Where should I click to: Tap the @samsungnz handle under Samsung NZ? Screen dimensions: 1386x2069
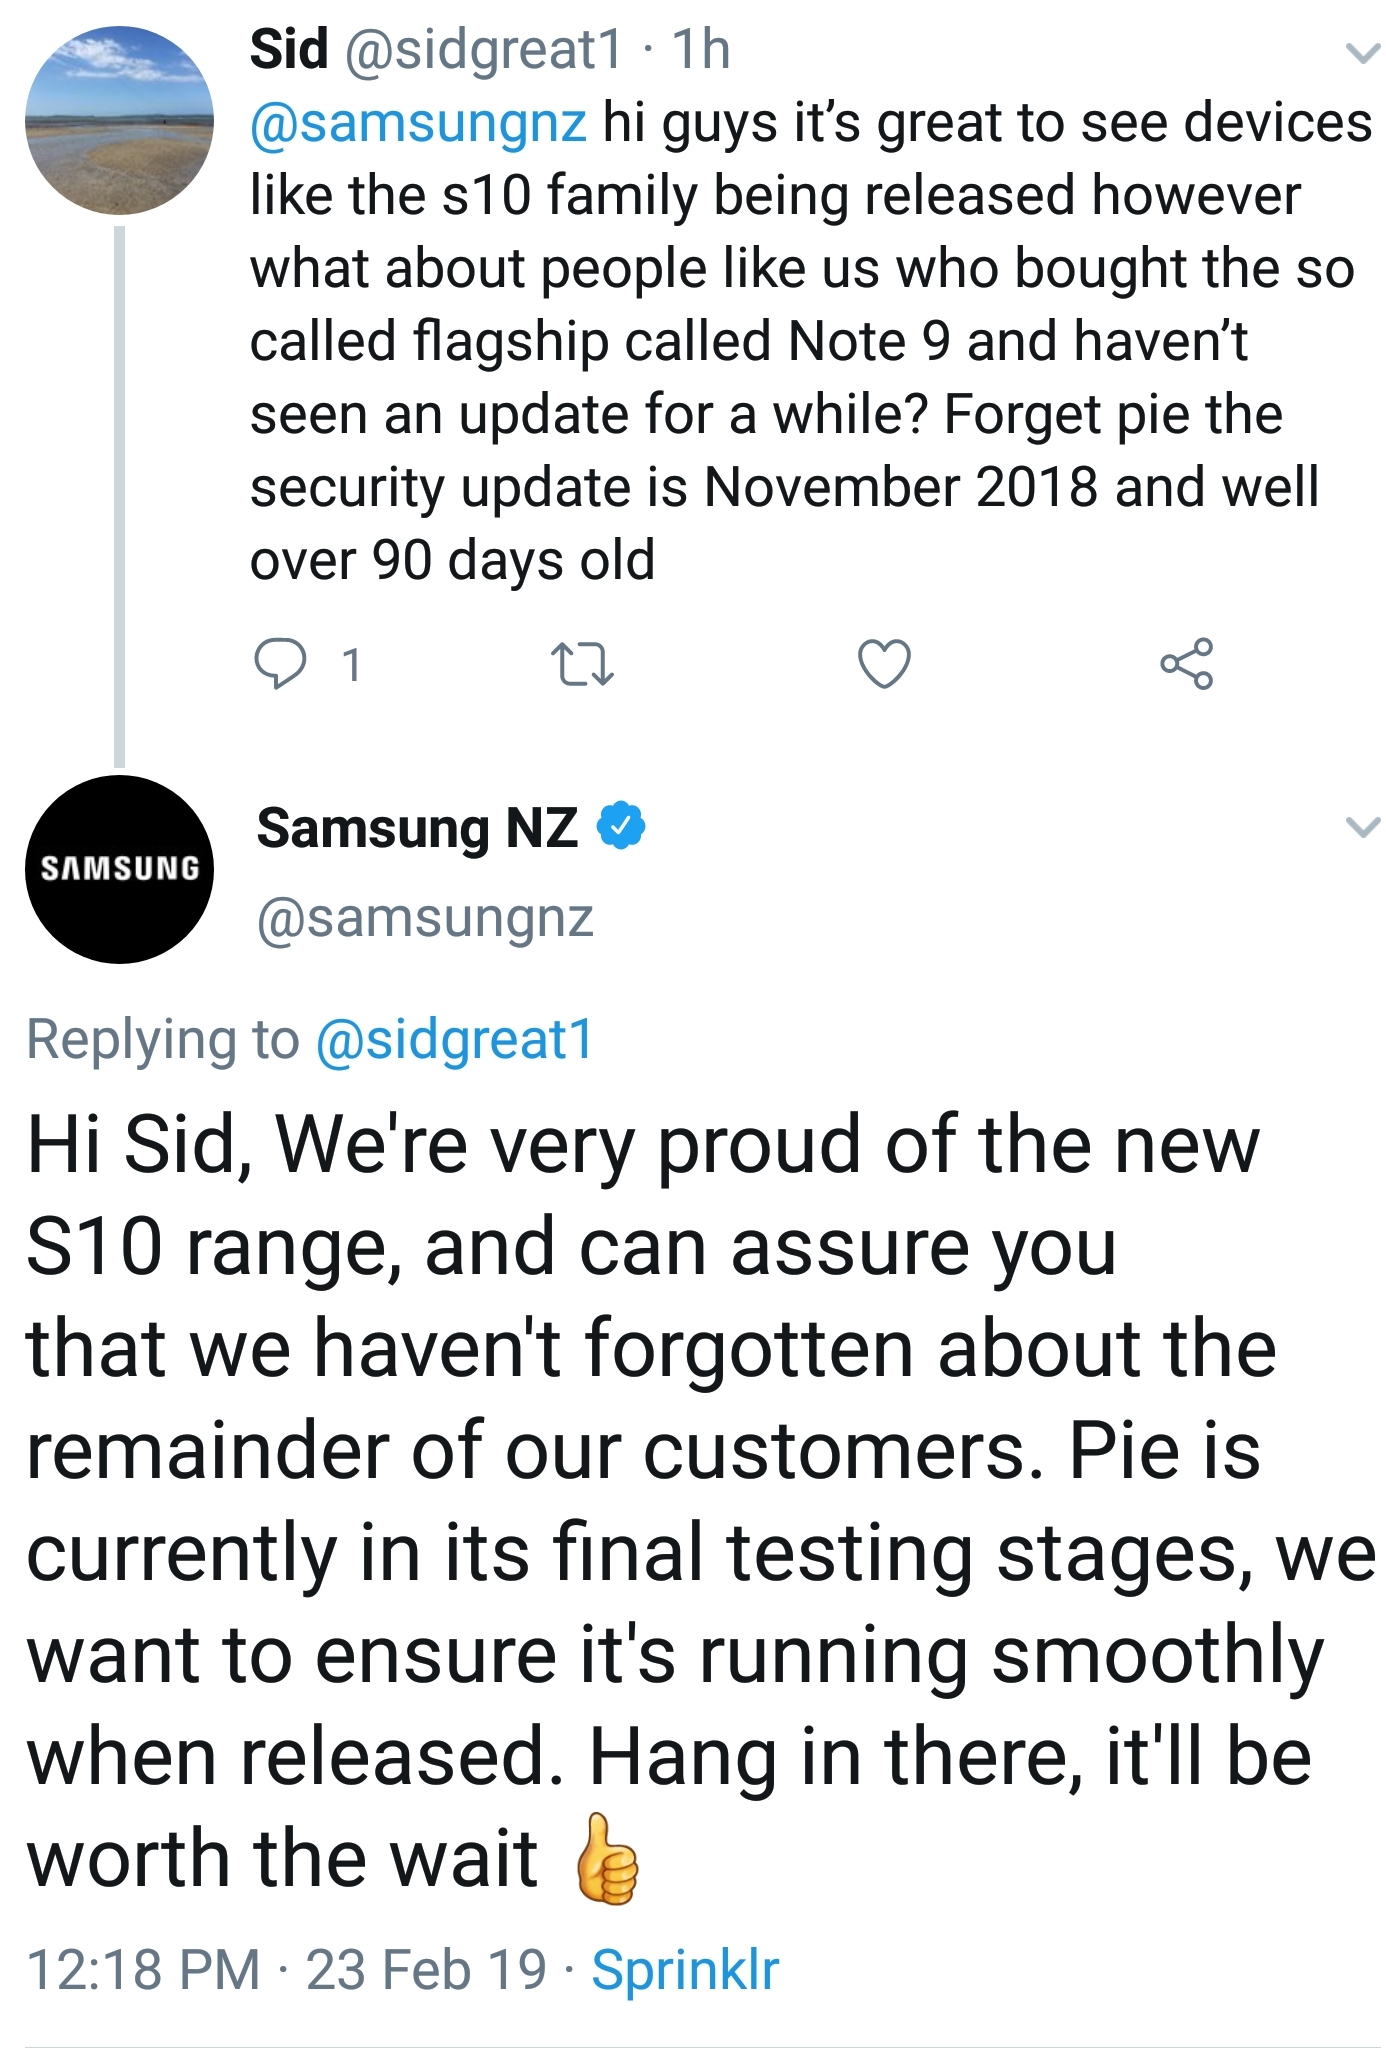point(425,918)
